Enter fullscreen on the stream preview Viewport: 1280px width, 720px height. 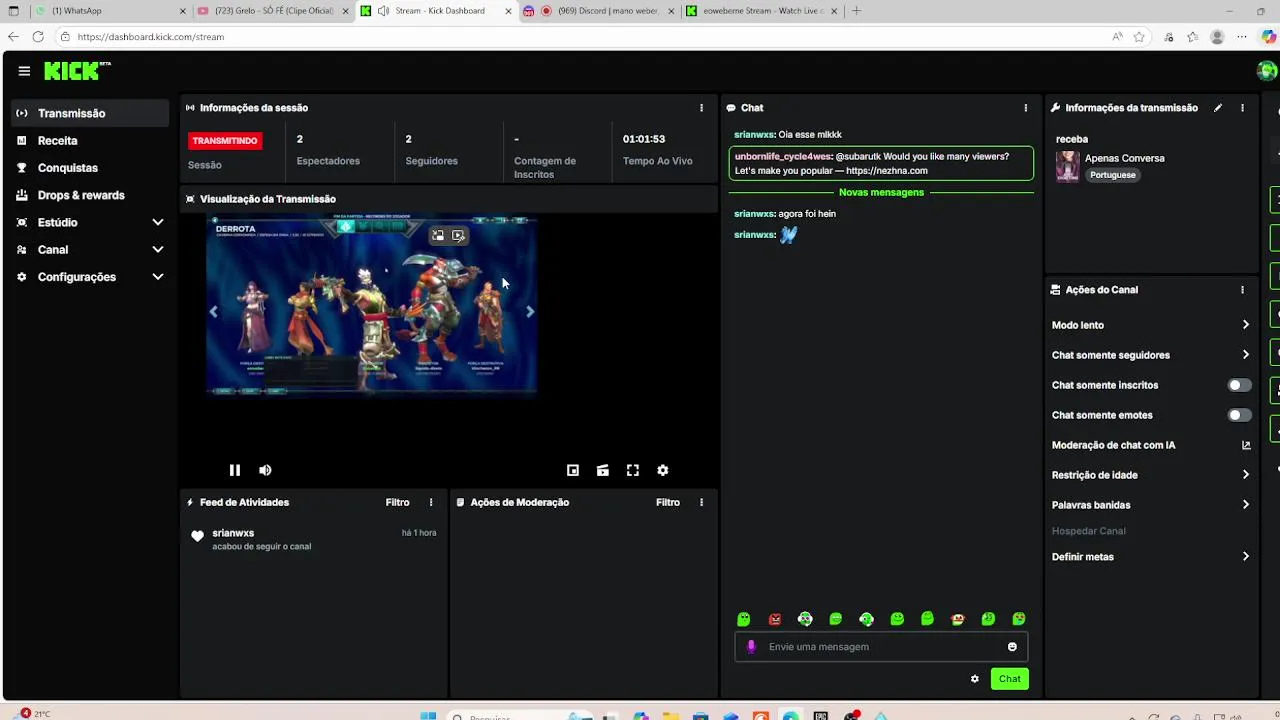[633, 470]
